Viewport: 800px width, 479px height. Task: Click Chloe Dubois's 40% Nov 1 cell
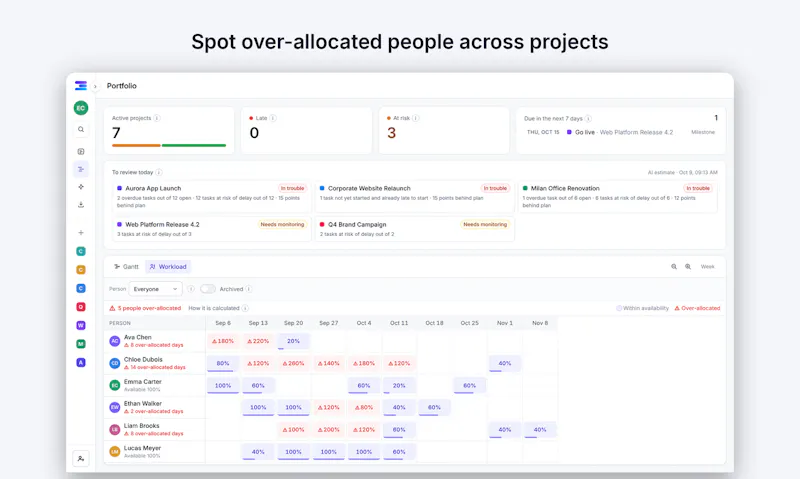505,363
